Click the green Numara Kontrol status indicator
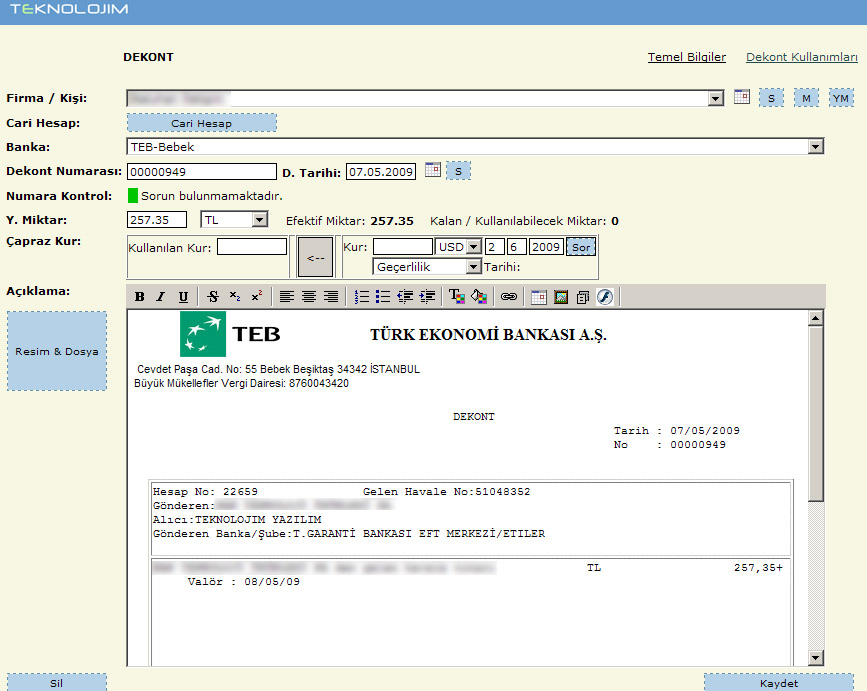This screenshot has width=867, height=691. (133, 196)
